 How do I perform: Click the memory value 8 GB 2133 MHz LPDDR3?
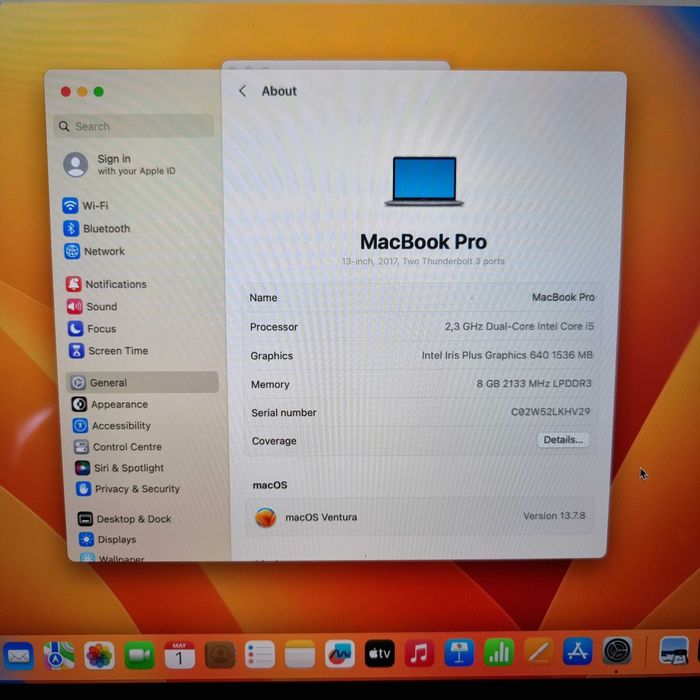click(x=533, y=383)
